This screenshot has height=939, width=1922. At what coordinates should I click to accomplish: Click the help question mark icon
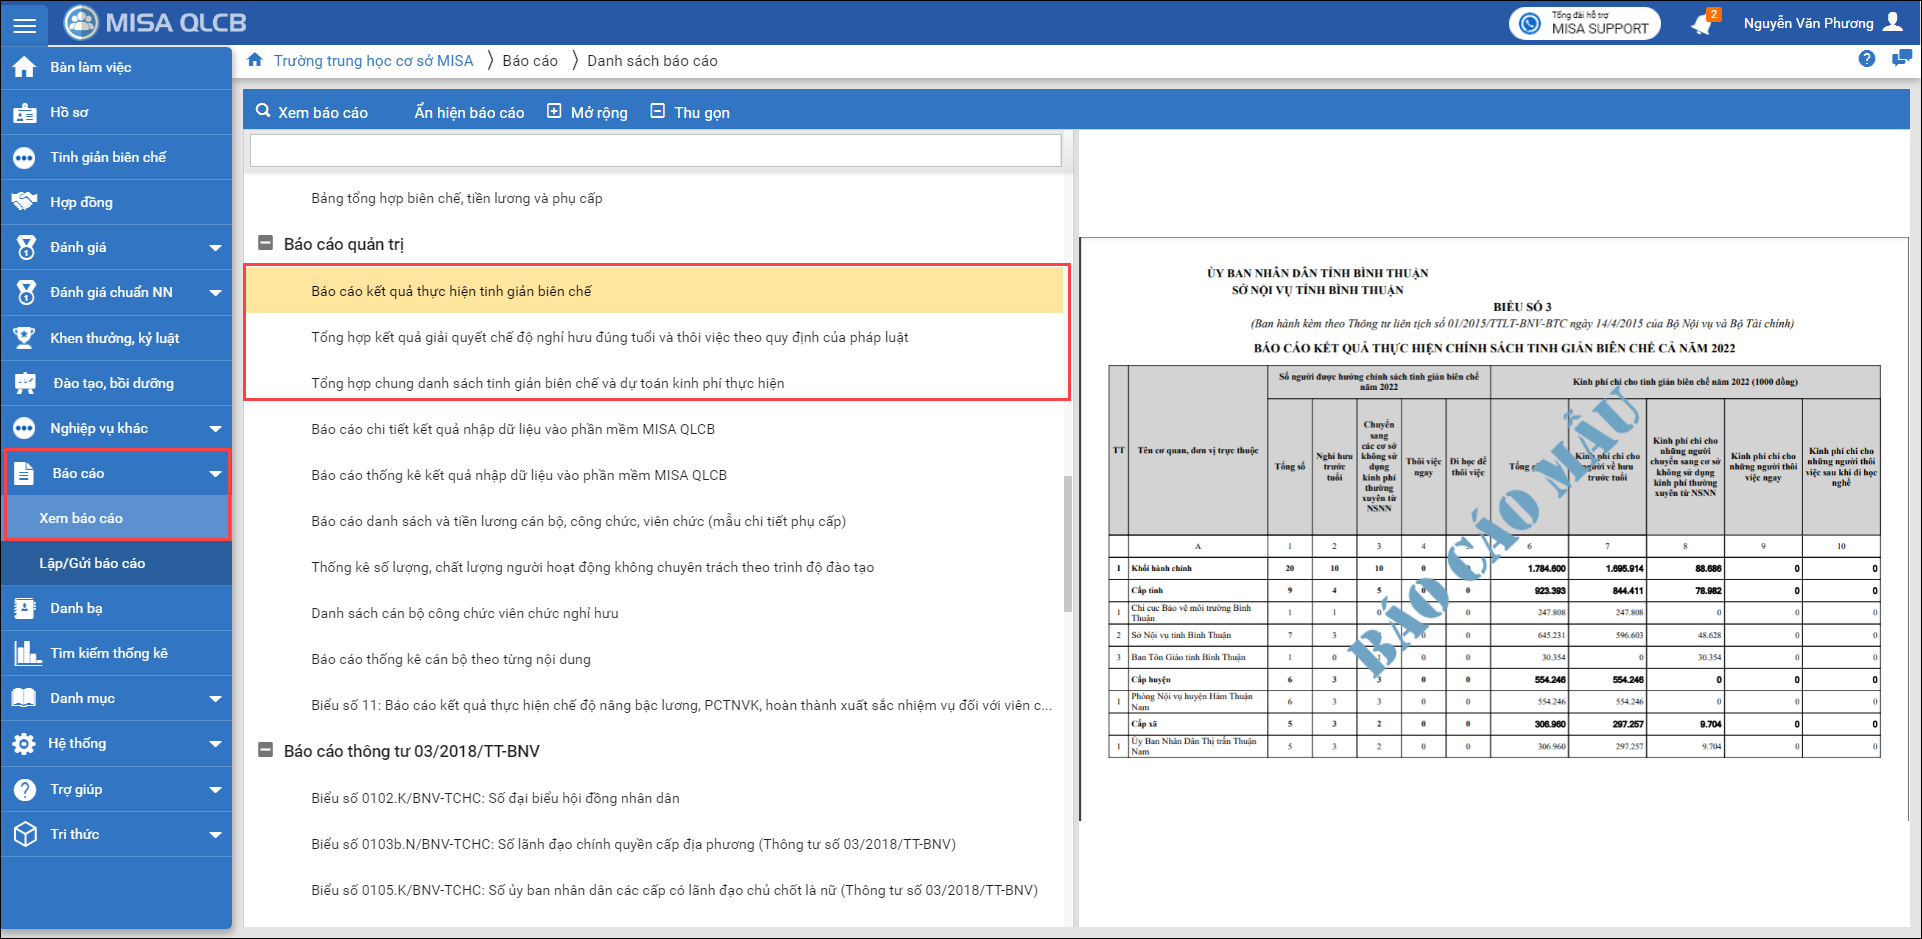1866,59
